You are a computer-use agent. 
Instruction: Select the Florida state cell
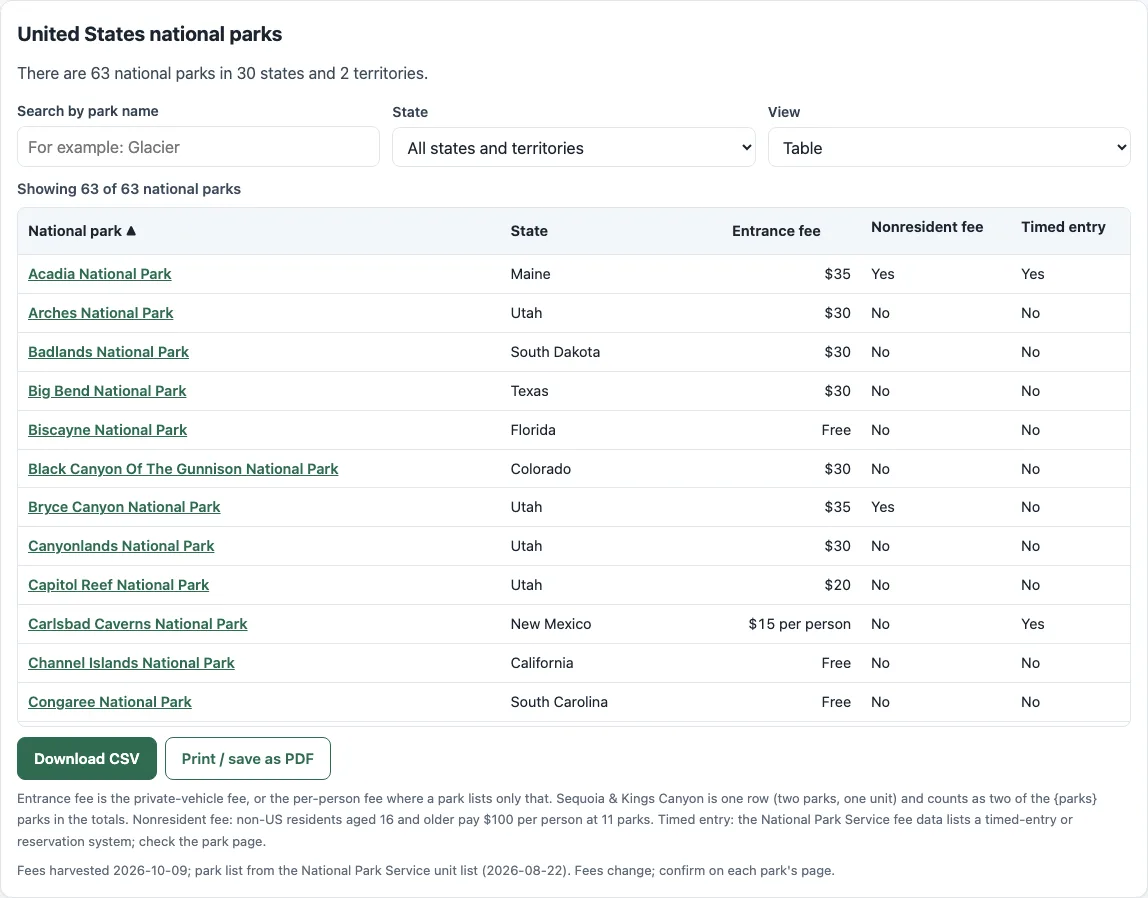click(x=533, y=430)
